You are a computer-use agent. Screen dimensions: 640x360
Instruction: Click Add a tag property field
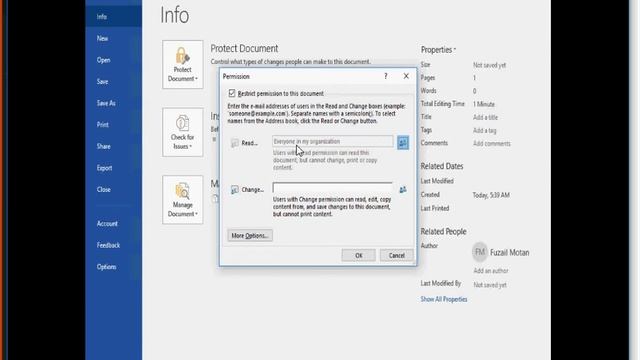click(484, 131)
